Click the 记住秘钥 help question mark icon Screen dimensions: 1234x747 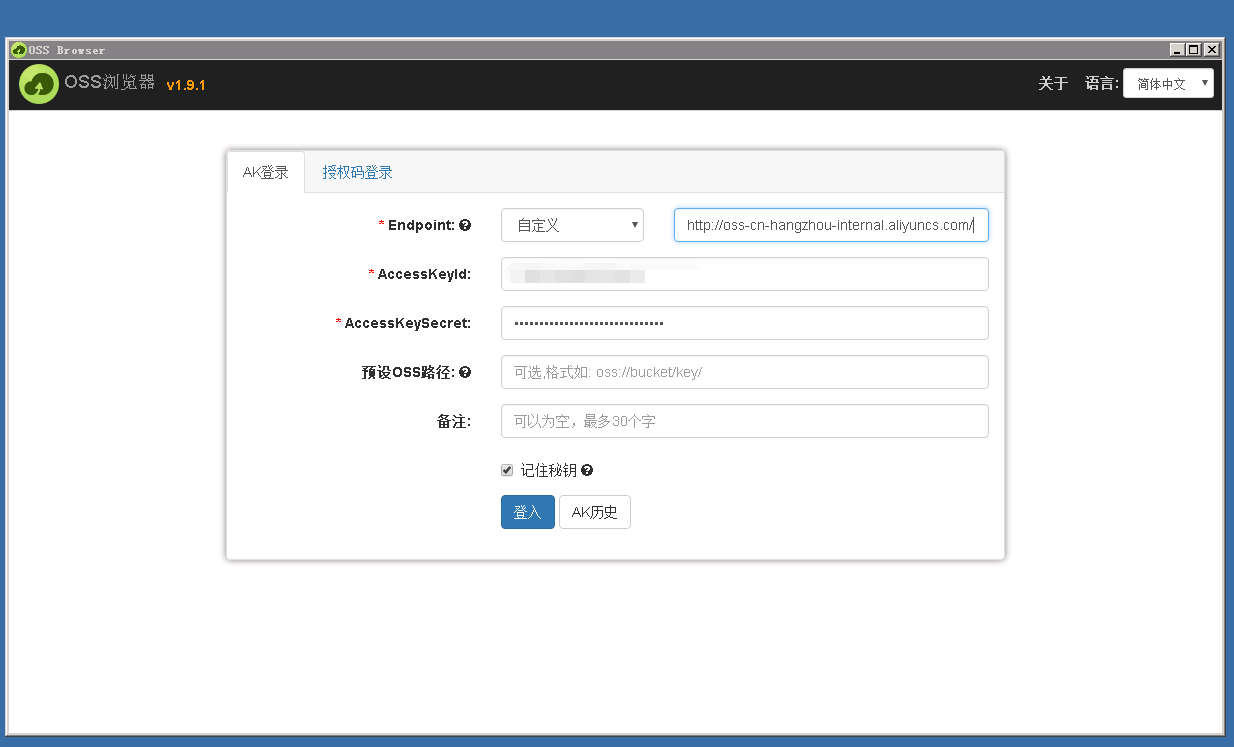587,470
